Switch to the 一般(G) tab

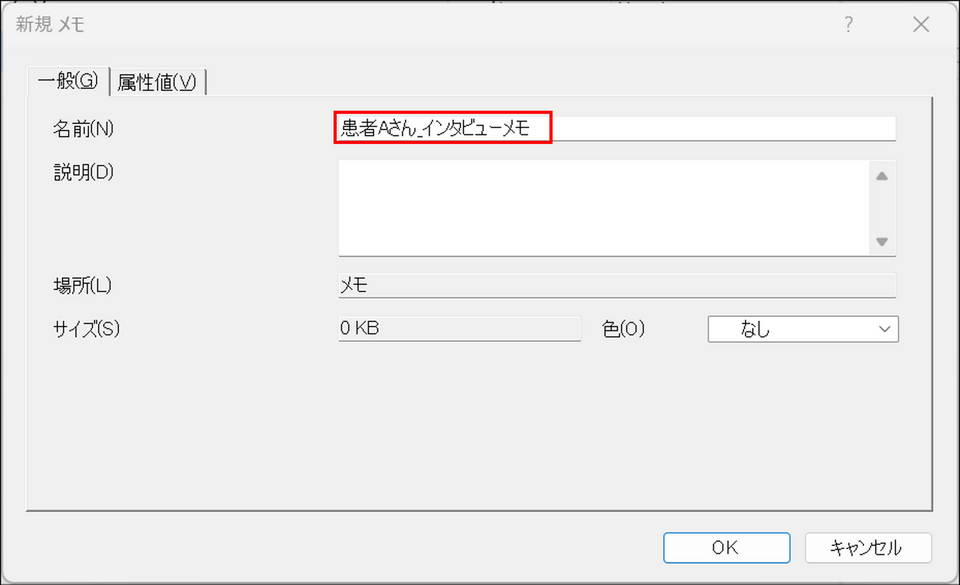coord(69,82)
